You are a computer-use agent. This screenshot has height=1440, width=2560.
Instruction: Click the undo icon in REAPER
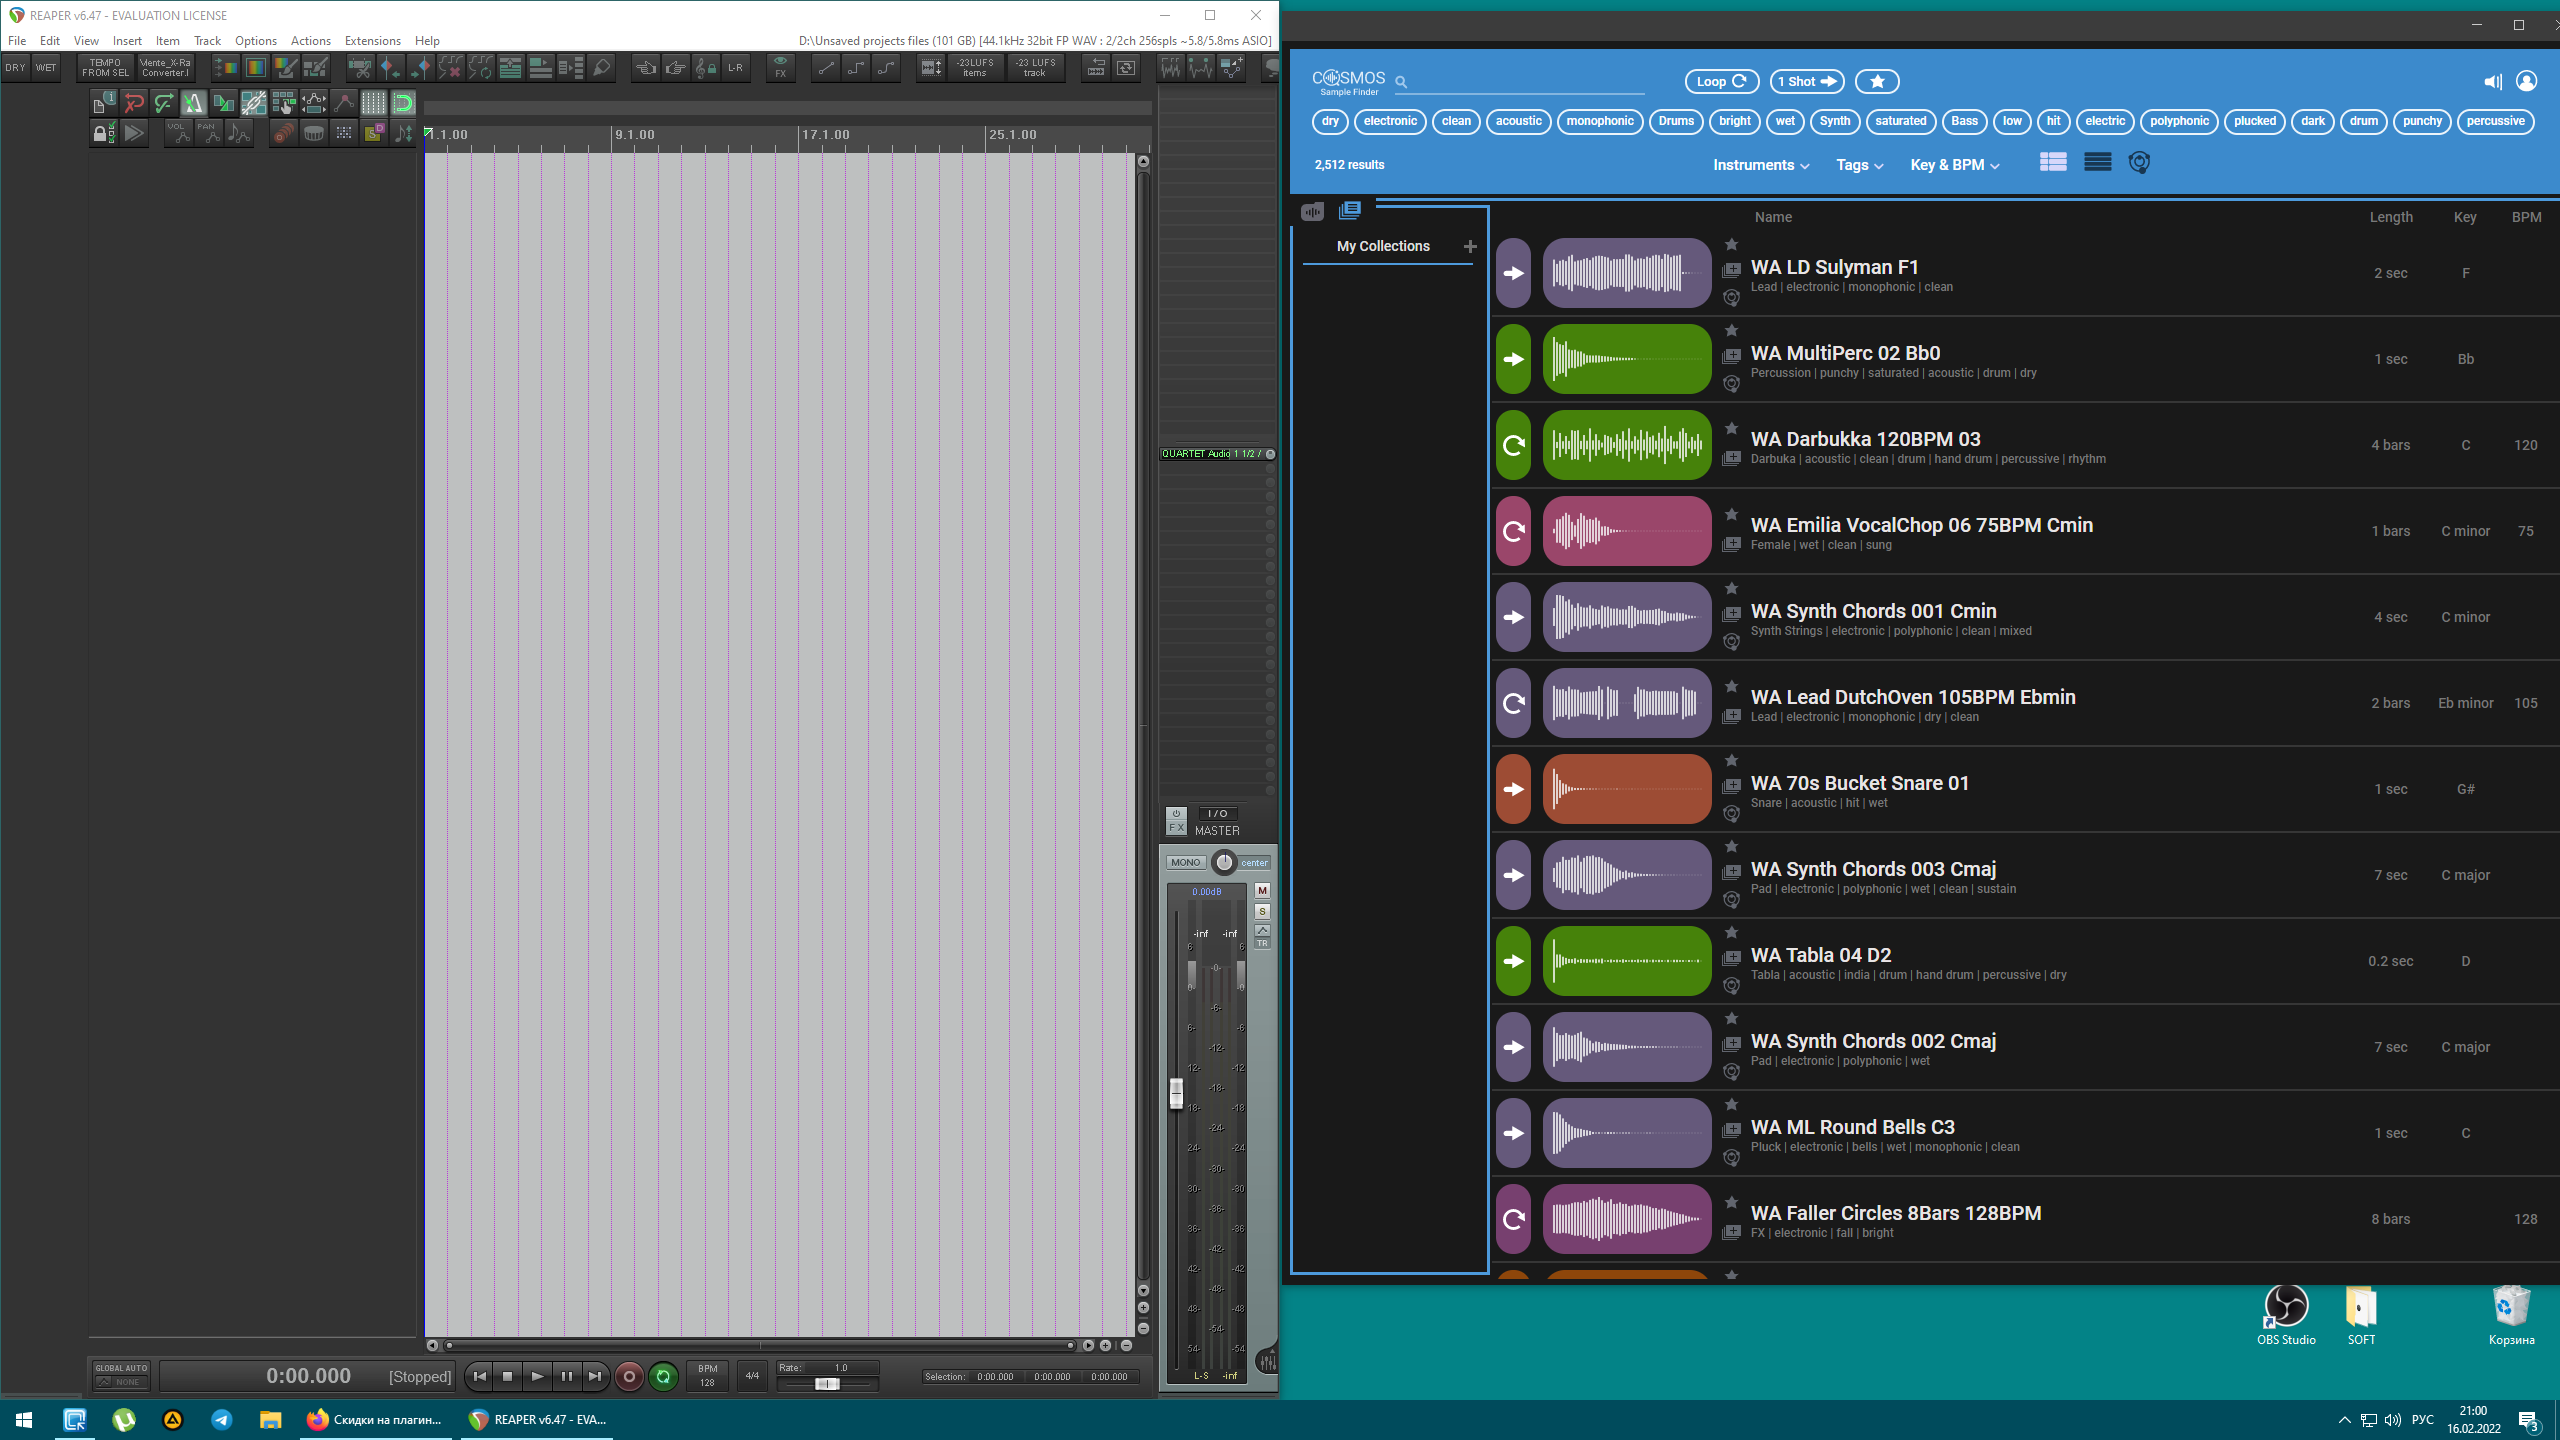tap(133, 103)
